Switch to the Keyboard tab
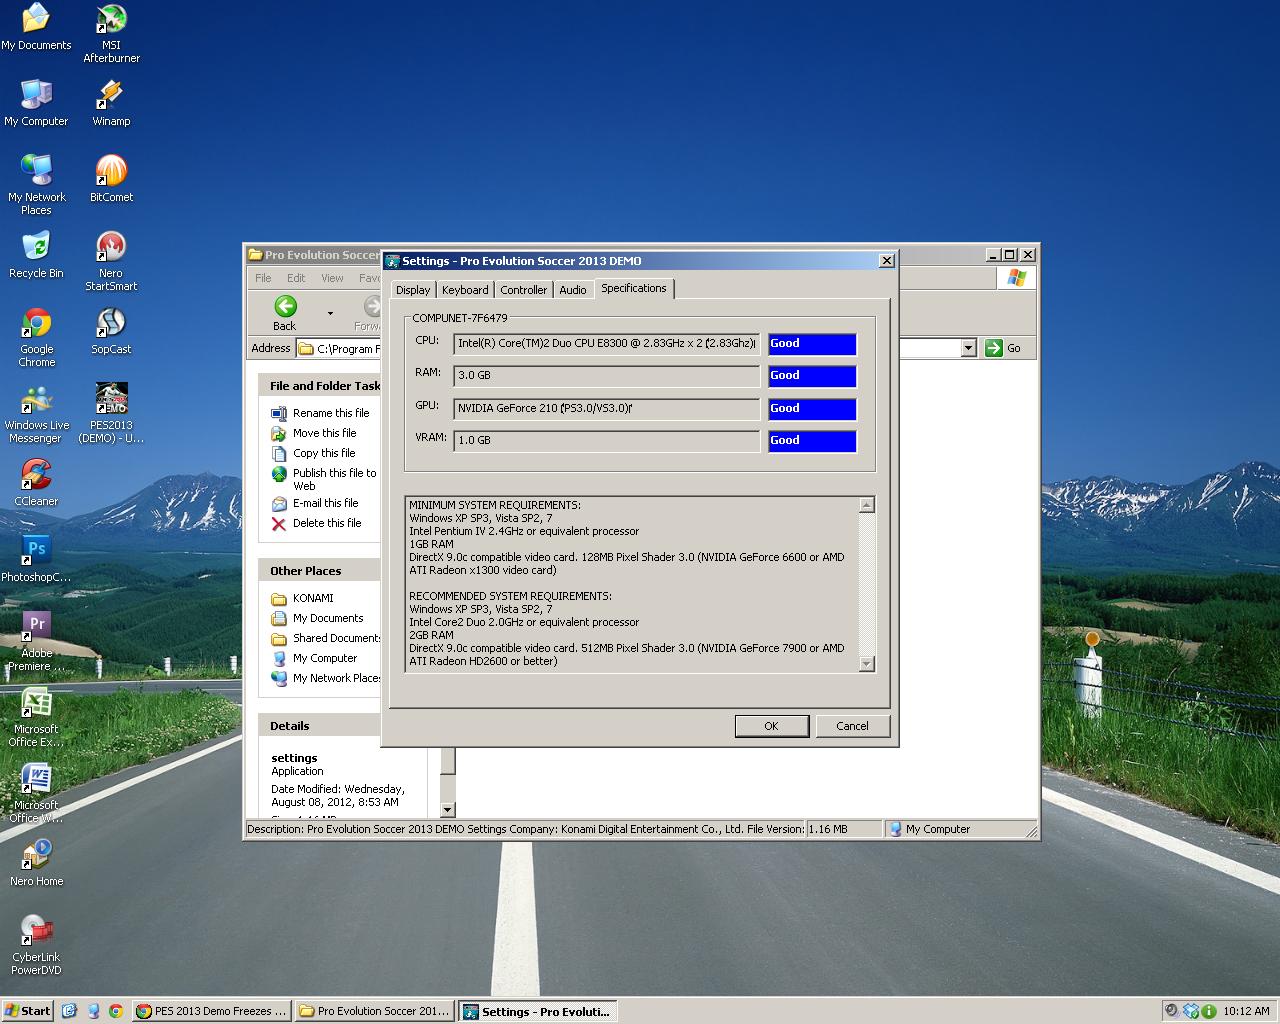 465,290
